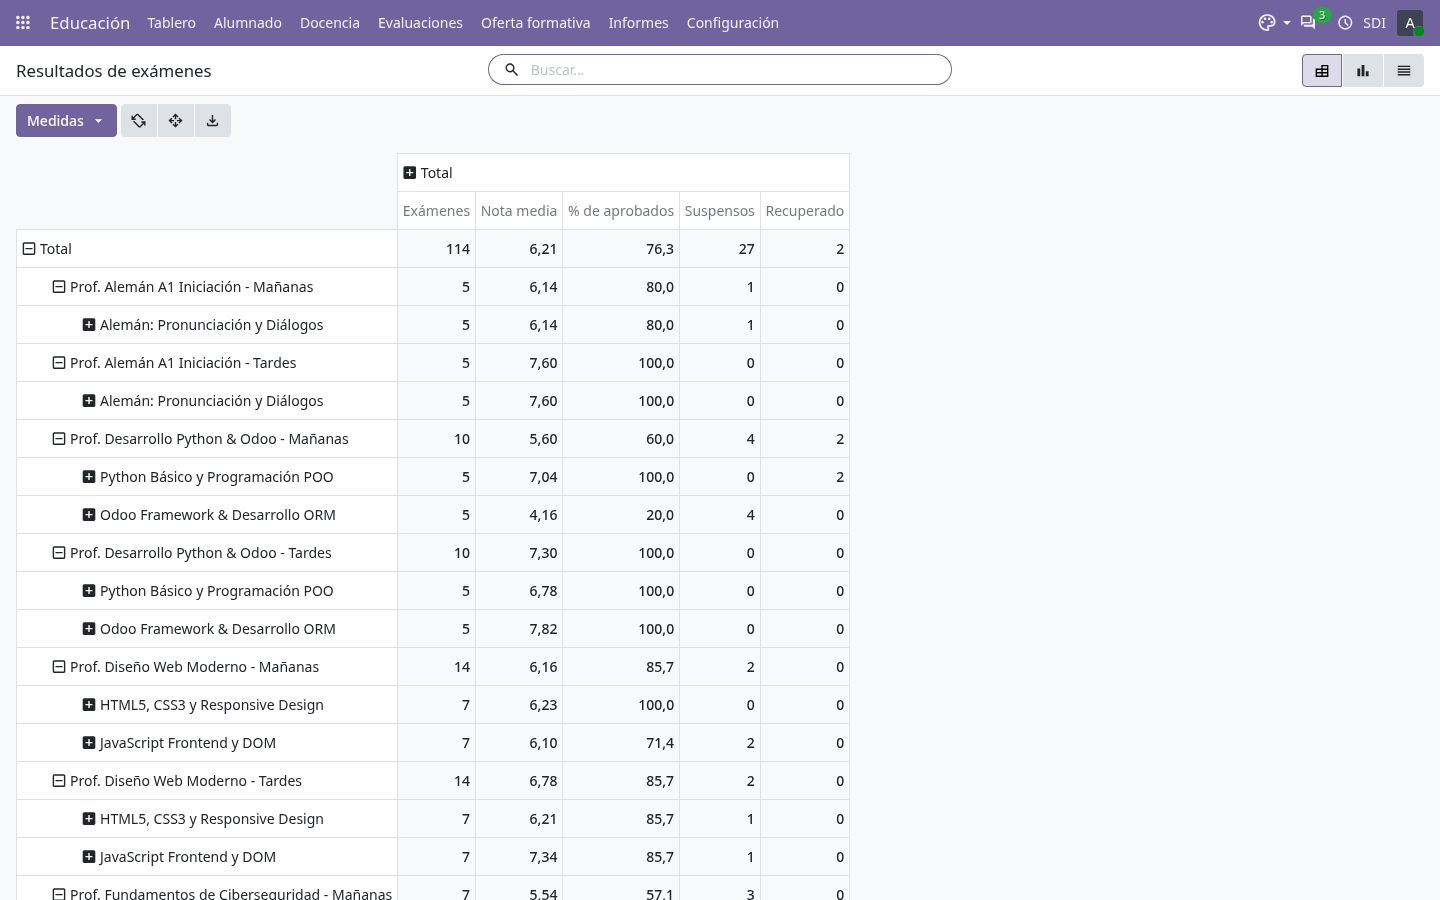Switch to graph view icon
This screenshot has width=1440, height=900.
[1363, 70]
